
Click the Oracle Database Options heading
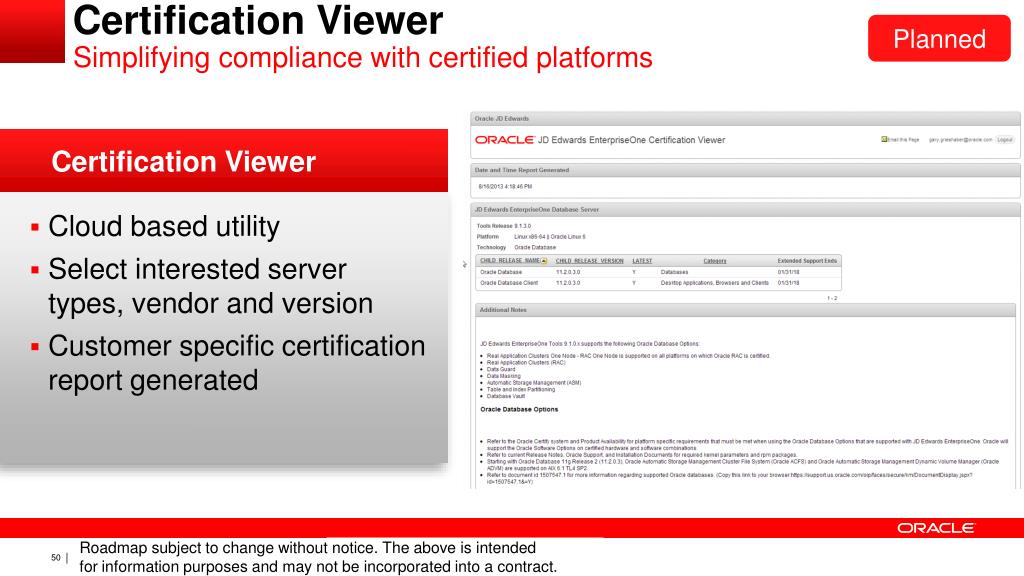point(519,409)
